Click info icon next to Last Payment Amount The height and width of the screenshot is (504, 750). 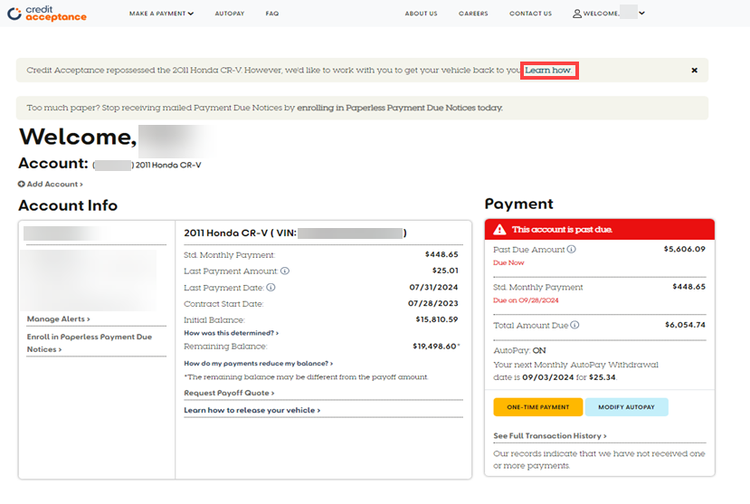point(285,270)
